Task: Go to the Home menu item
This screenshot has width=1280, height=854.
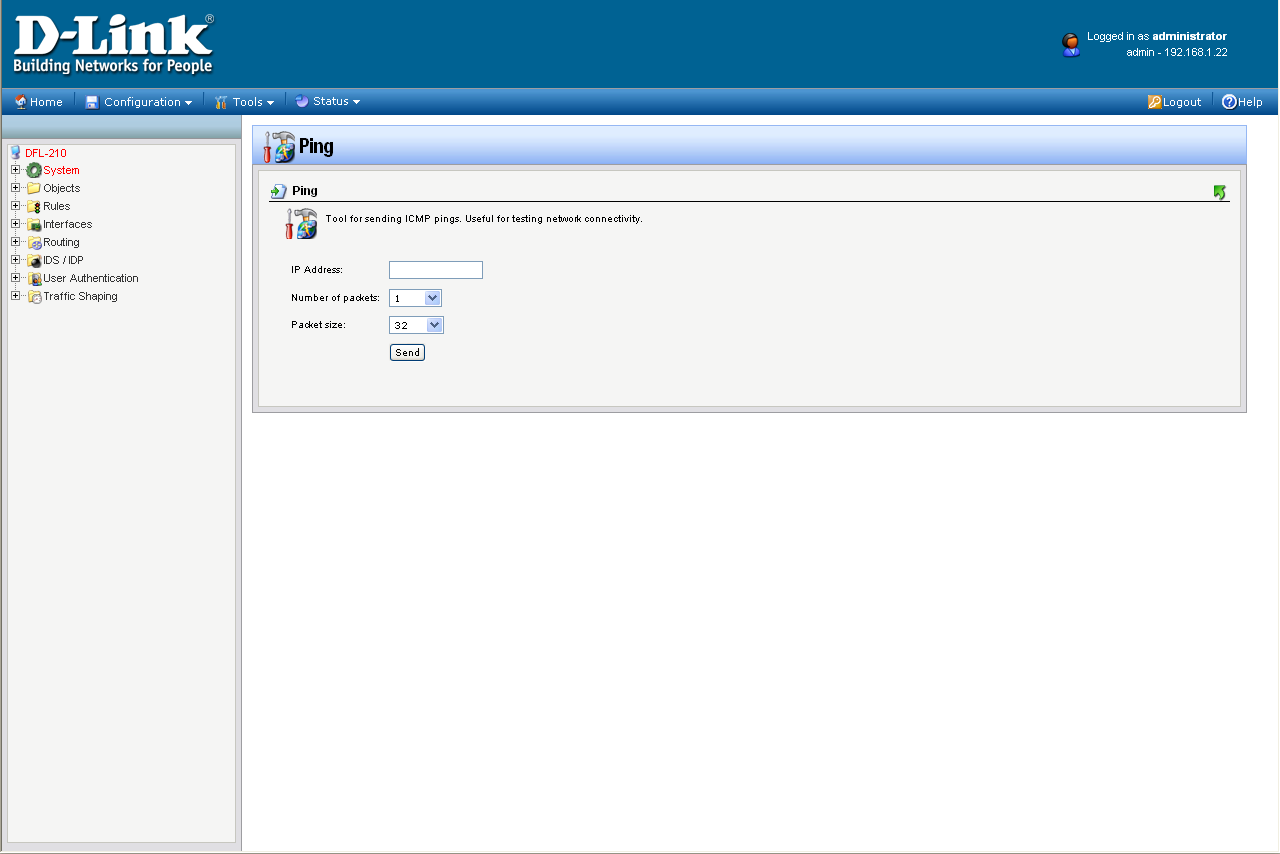Action: click(x=38, y=102)
